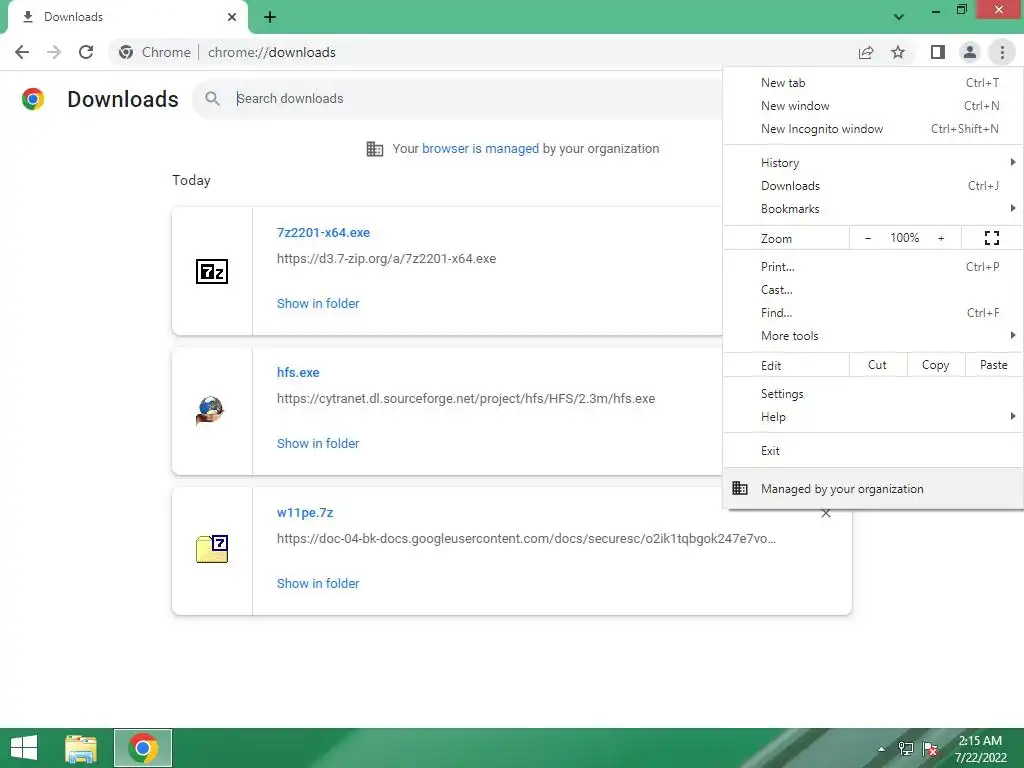Increase zoom with plus button
Screen dimensions: 1024x768
[x=941, y=238]
